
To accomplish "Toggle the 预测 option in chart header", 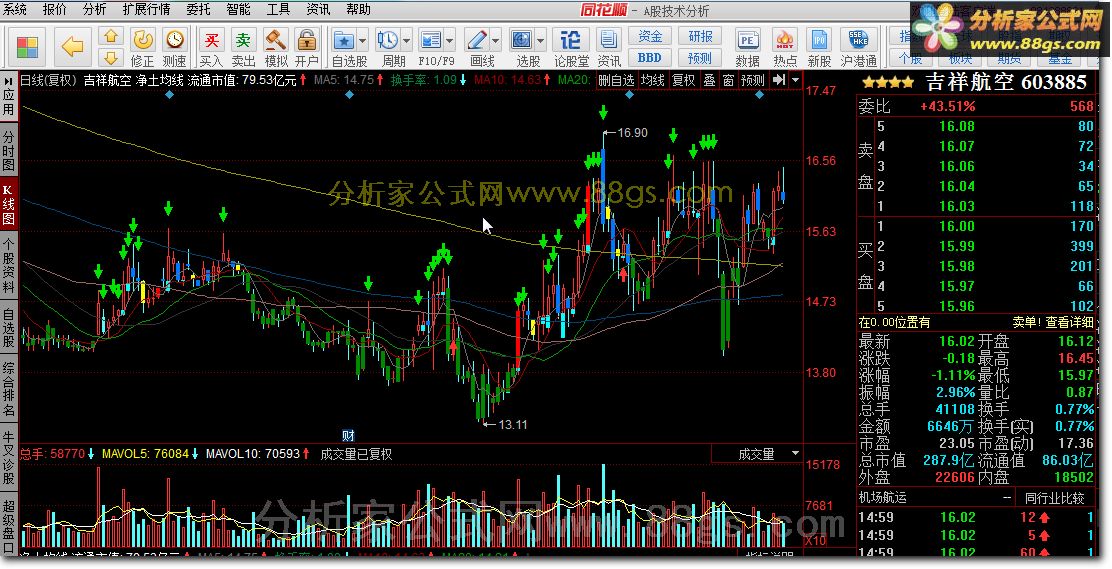I will click(x=752, y=80).
